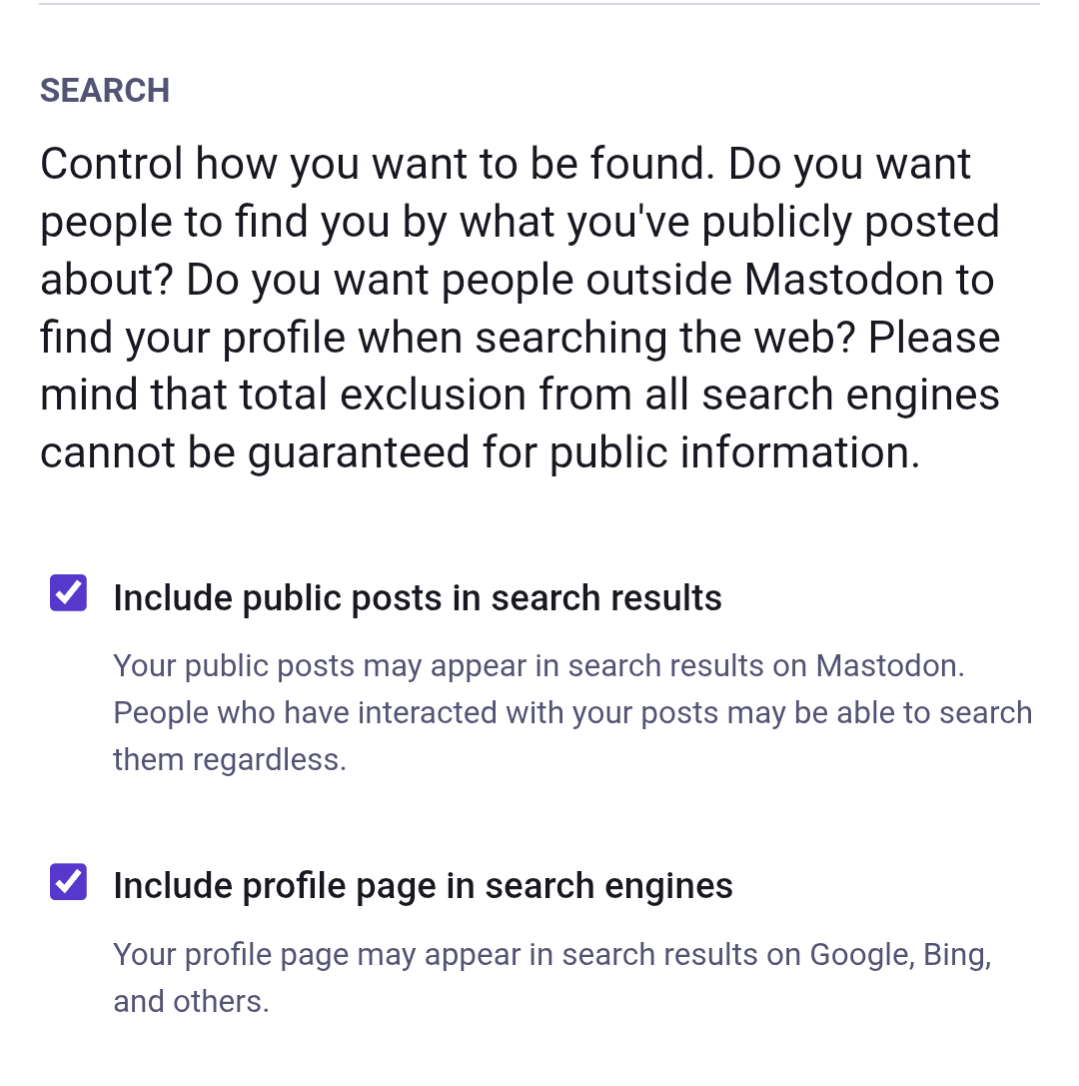Uncheck the Include public posts checkbox
The height and width of the screenshot is (1086, 1079).
point(69,593)
